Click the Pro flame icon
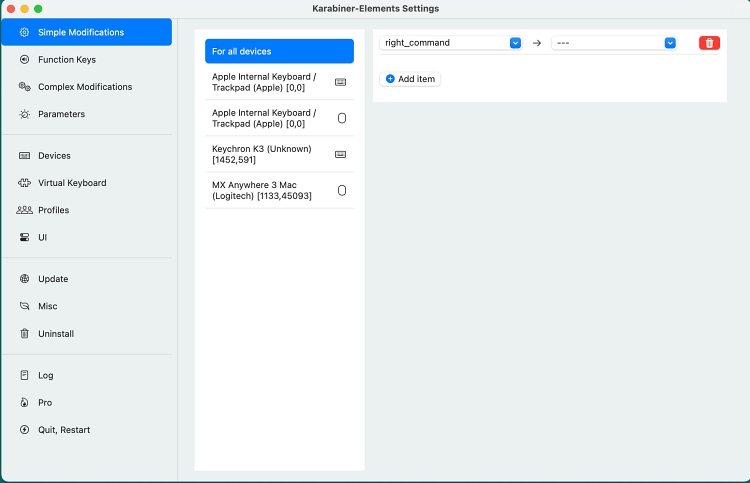 coord(24,402)
